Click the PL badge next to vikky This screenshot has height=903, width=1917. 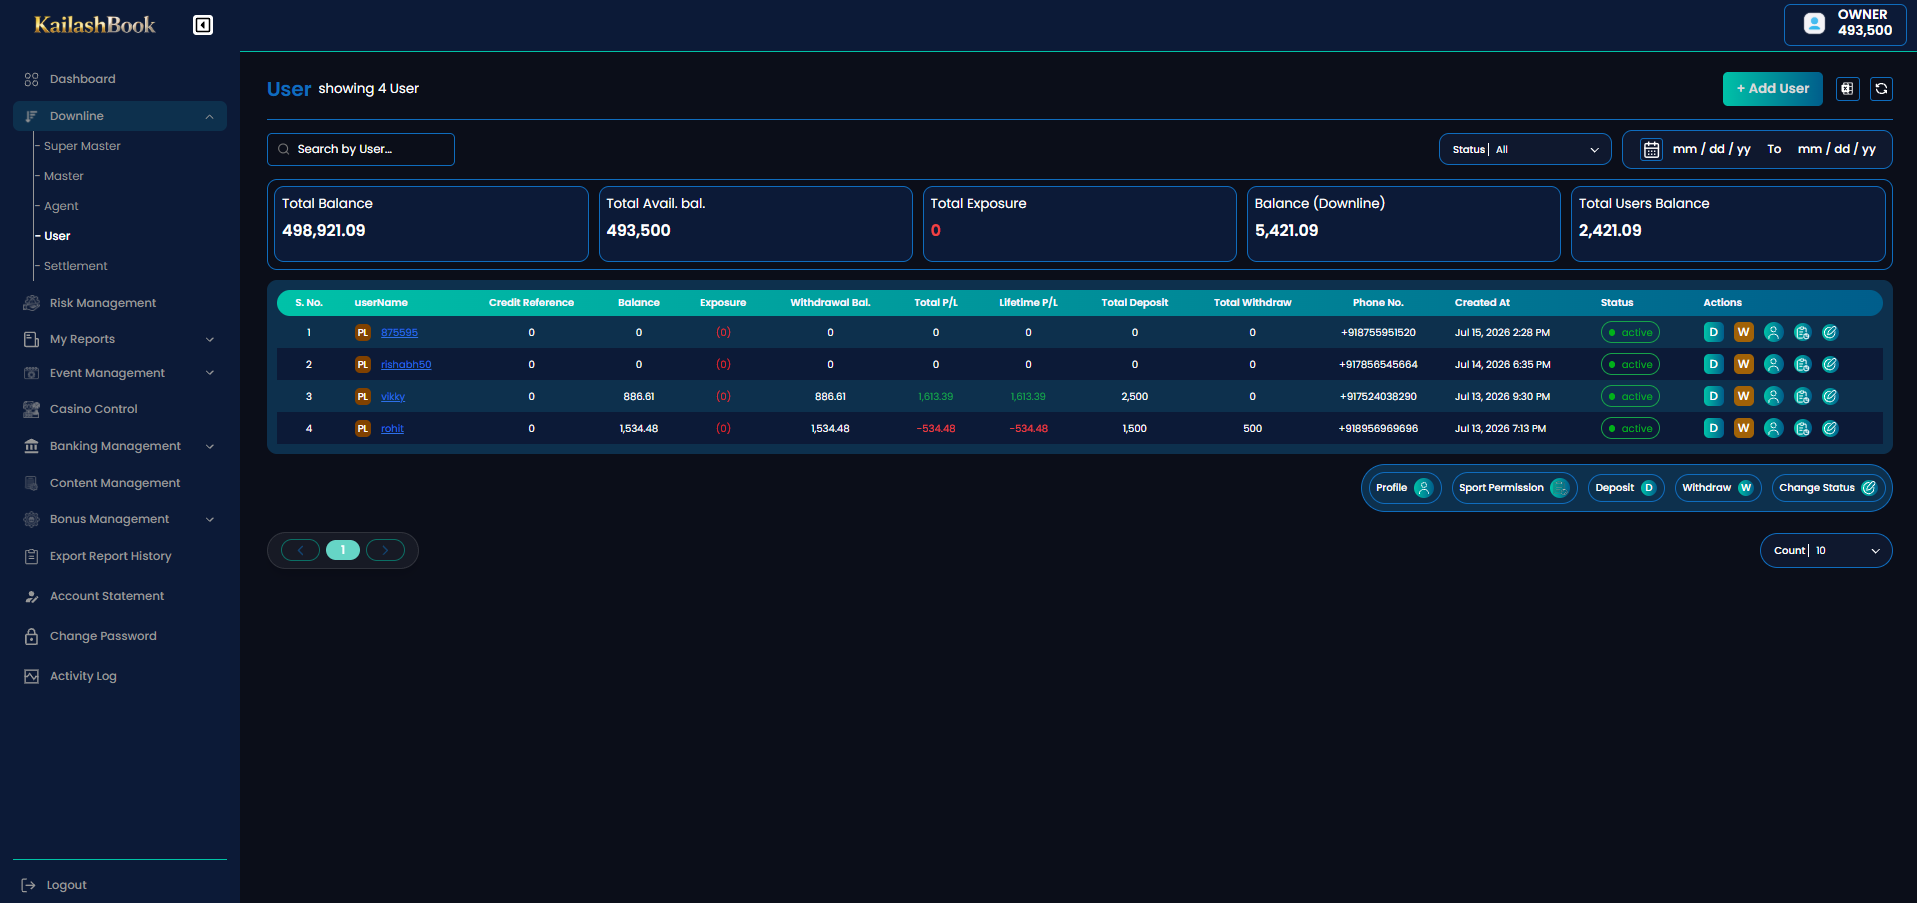(363, 396)
